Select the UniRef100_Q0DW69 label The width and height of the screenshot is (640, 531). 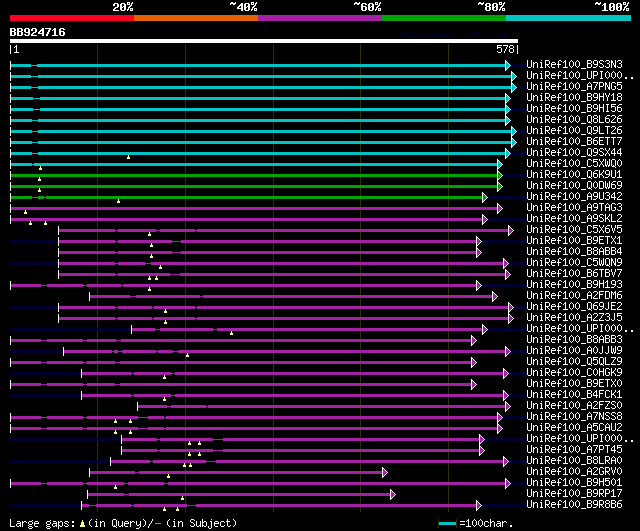(574, 186)
